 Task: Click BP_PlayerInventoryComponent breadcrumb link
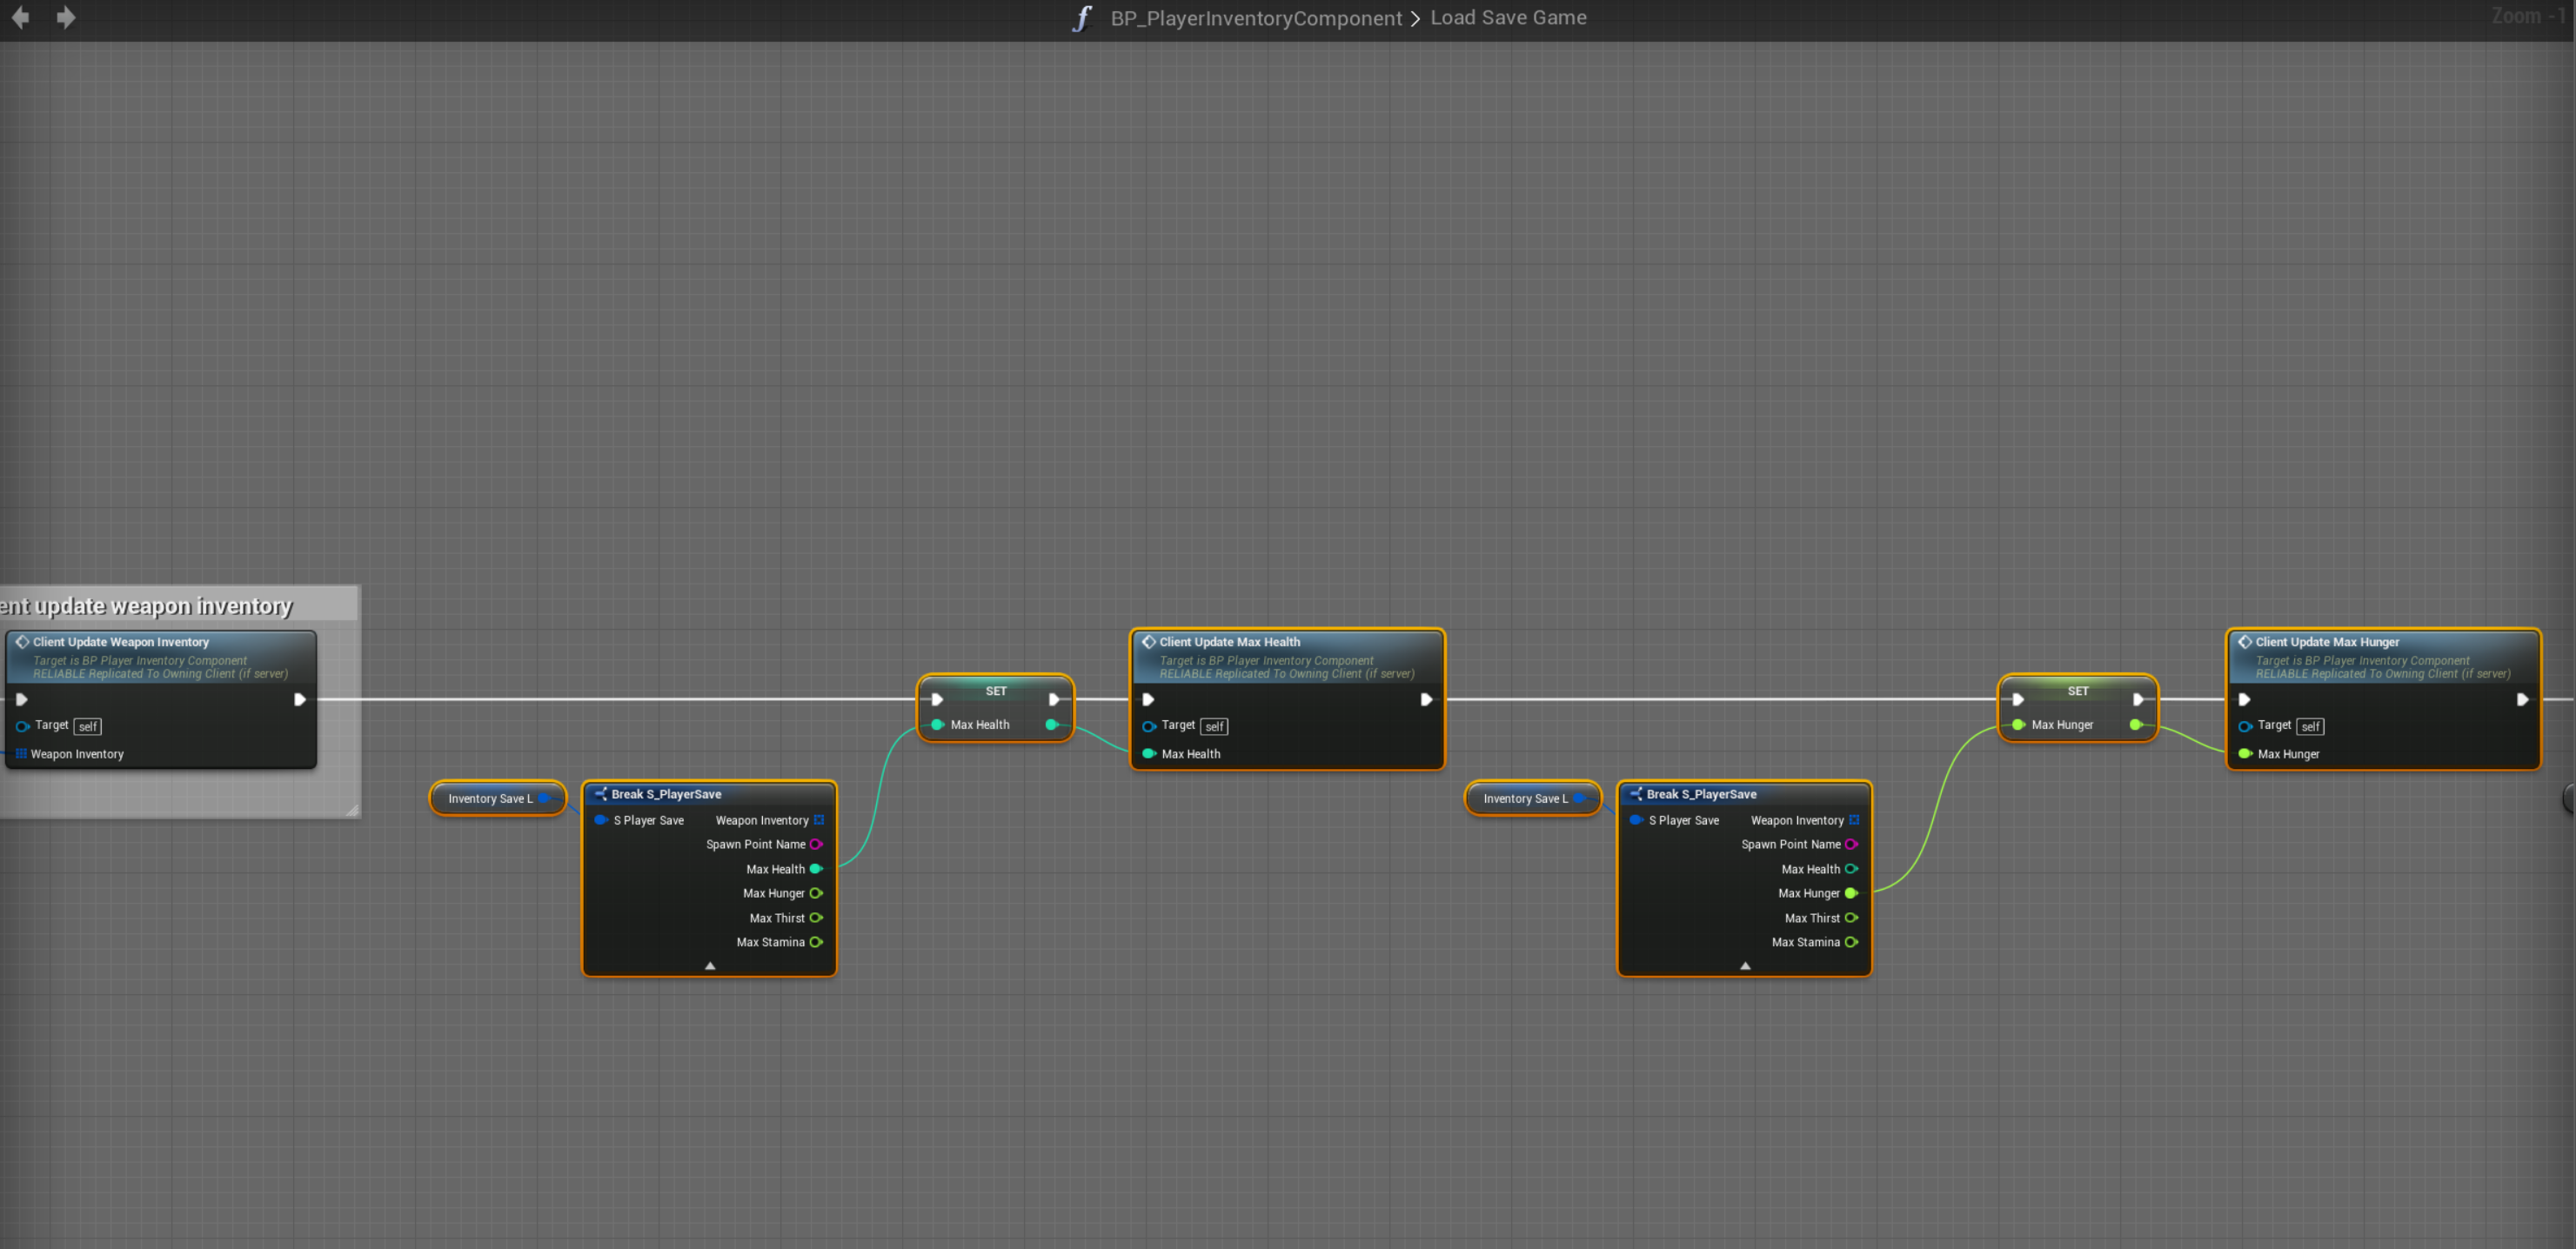(x=1256, y=18)
